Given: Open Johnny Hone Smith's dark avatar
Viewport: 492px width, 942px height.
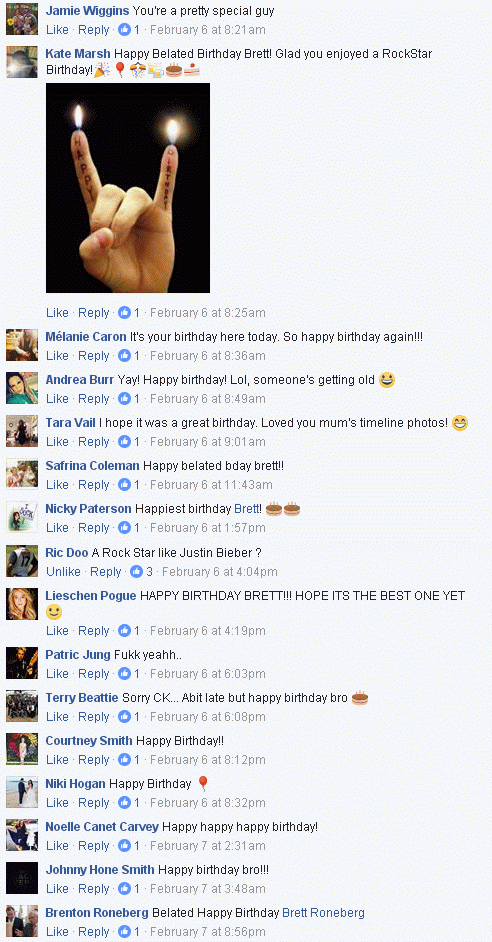Looking at the screenshot, I should 22,878.
